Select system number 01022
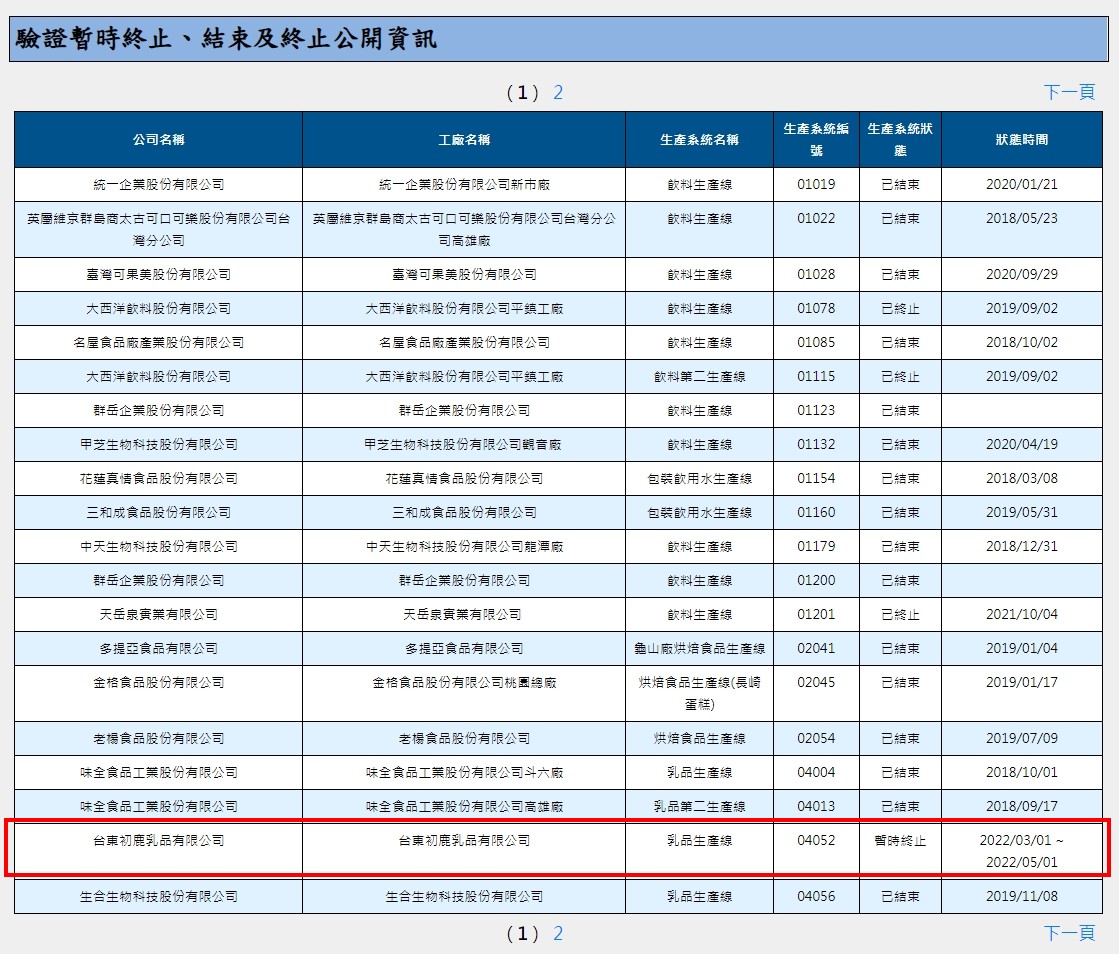This screenshot has height=954, width=1119. pyautogui.click(x=816, y=230)
